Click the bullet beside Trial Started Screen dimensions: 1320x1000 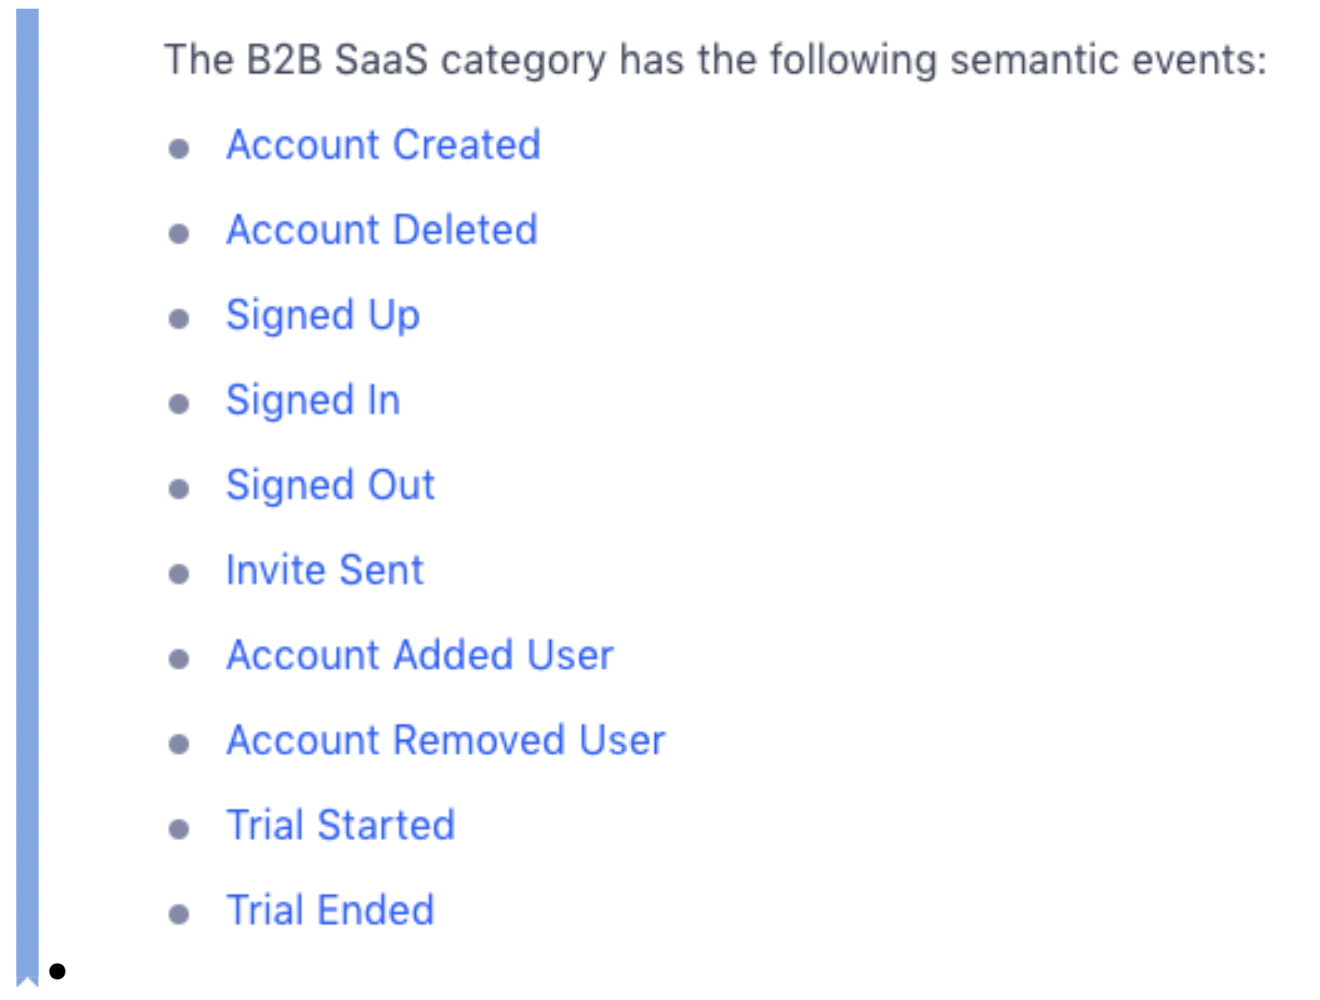tap(179, 829)
